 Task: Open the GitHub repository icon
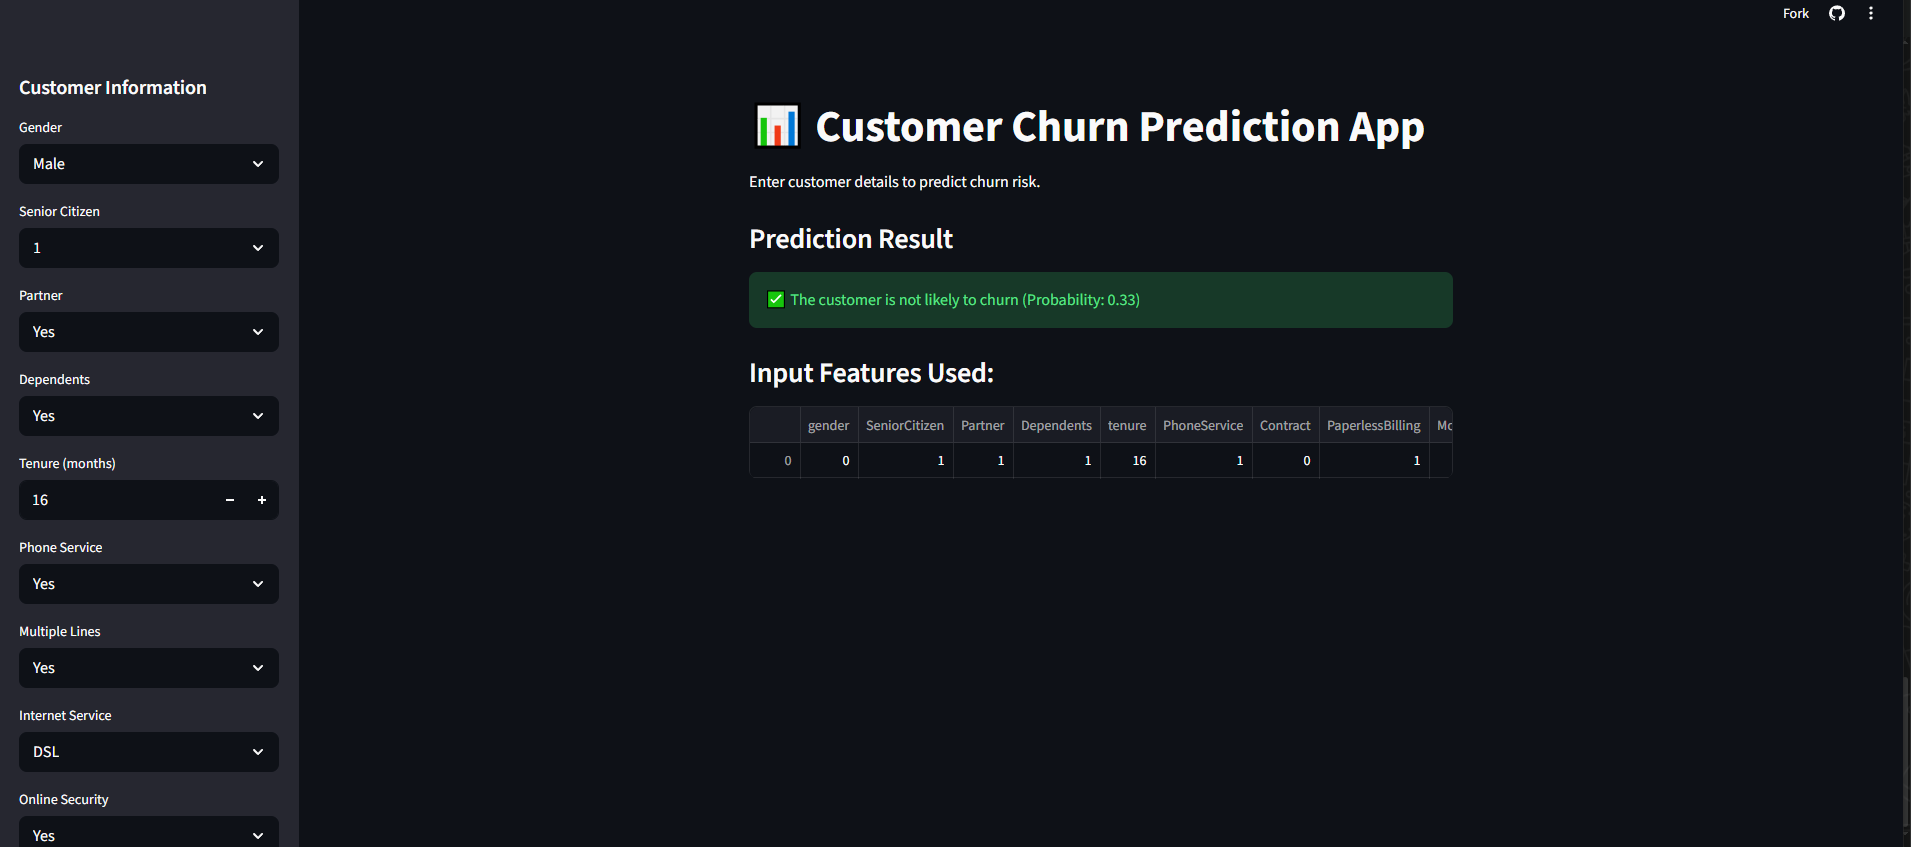tap(1837, 13)
